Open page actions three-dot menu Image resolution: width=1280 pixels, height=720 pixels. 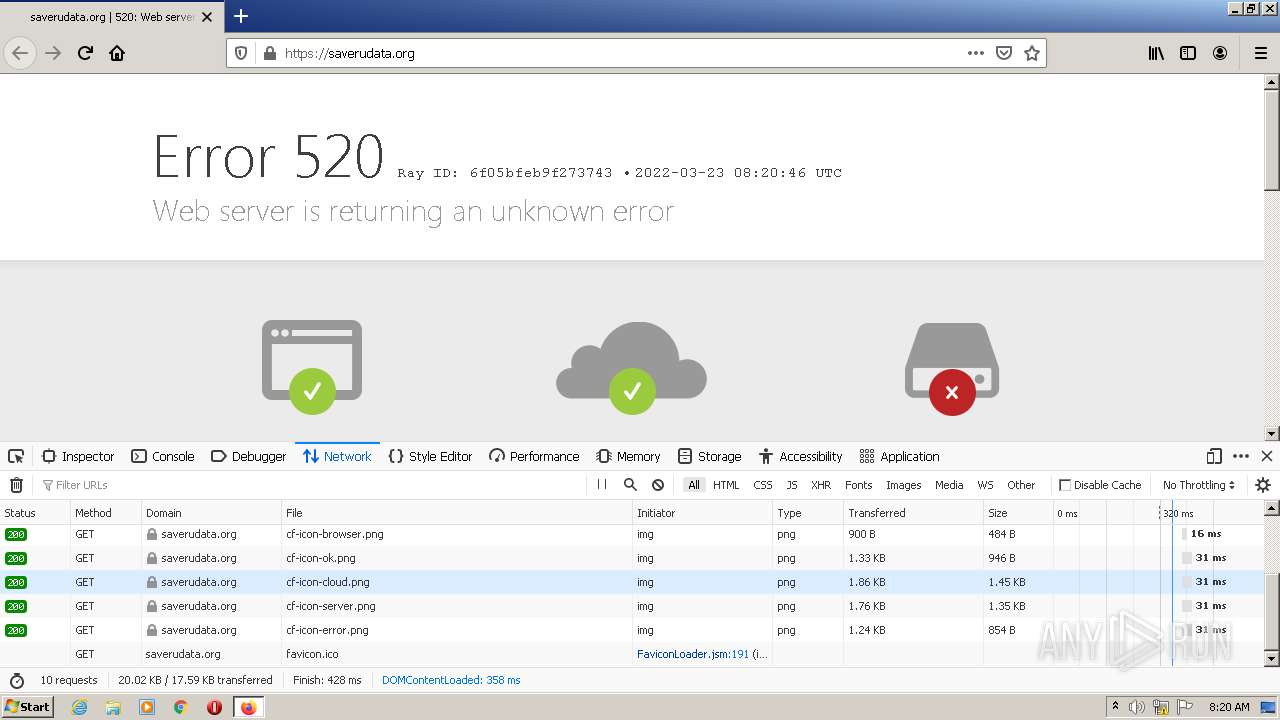tap(976, 53)
